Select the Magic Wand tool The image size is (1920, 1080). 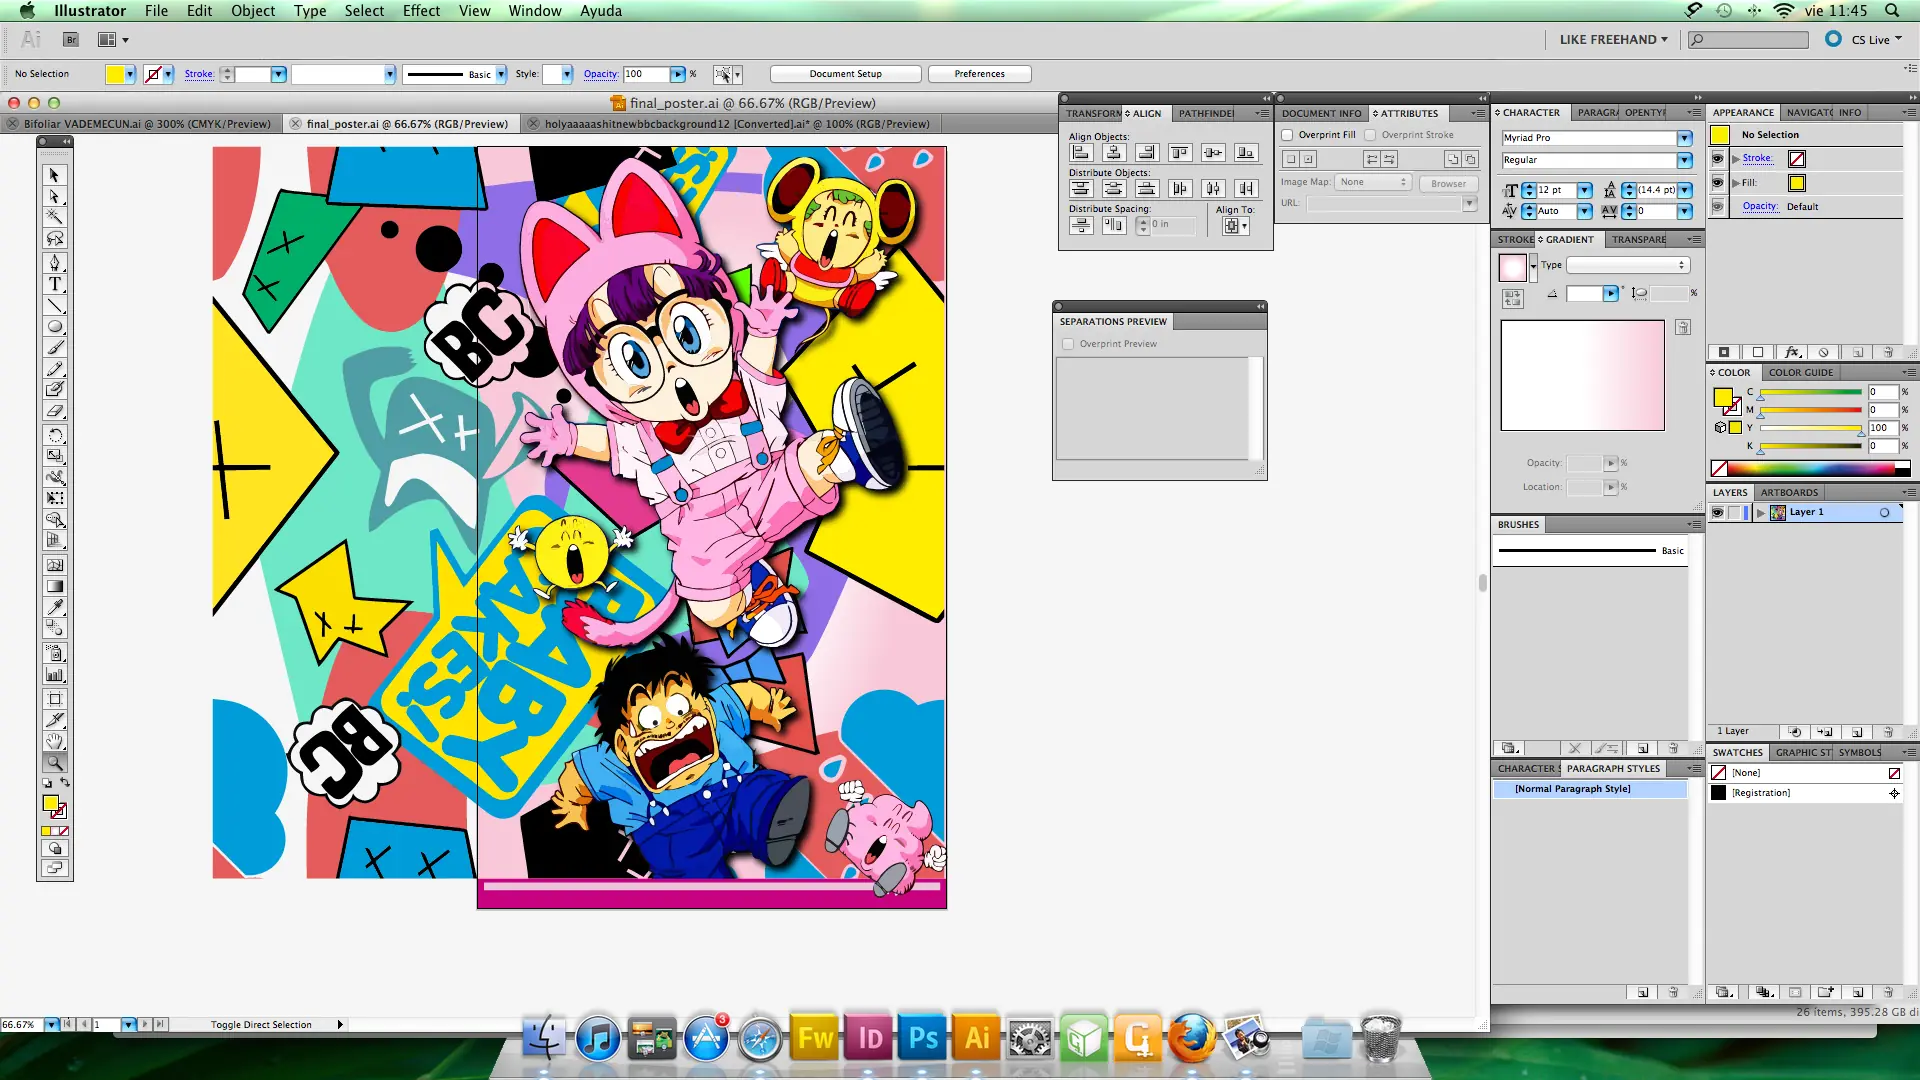(55, 217)
